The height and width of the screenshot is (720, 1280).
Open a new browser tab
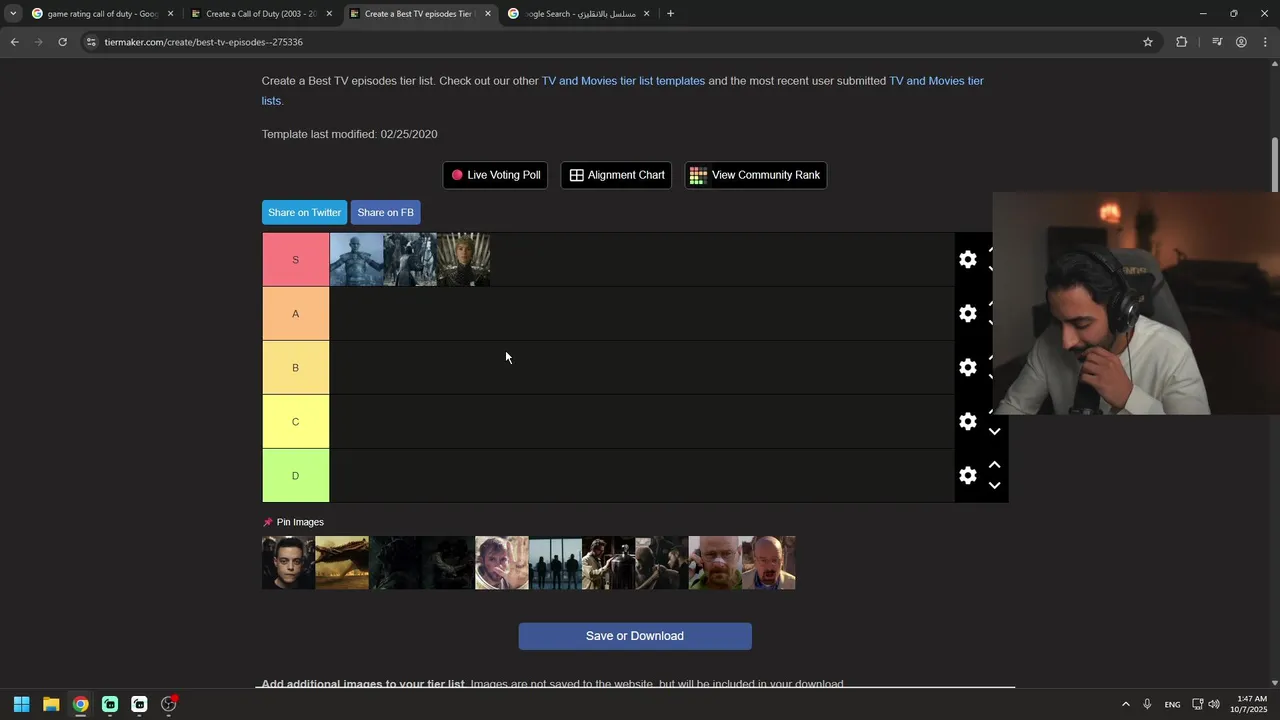click(x=670, y=14)
